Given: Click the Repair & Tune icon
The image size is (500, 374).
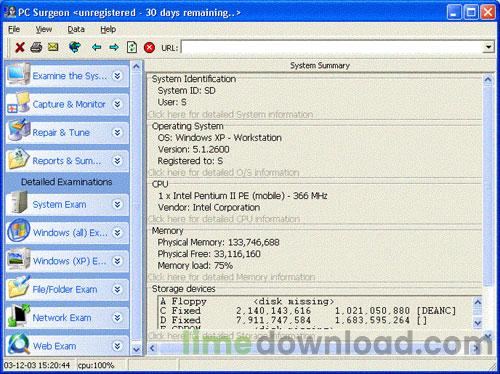Looking at the screenshot, I should click(x=19, y=130).
